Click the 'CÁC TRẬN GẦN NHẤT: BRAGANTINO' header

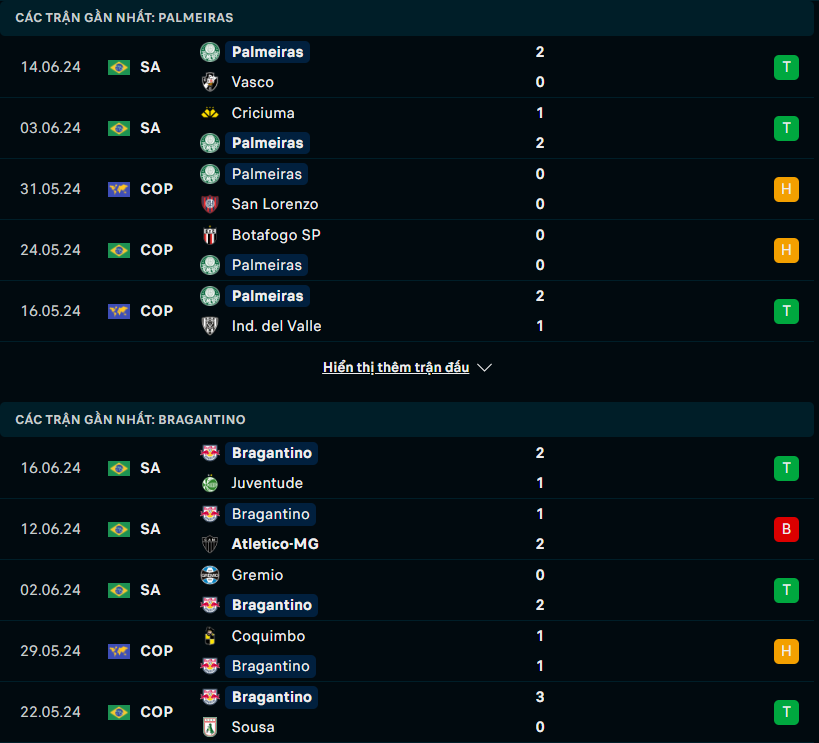130,420
